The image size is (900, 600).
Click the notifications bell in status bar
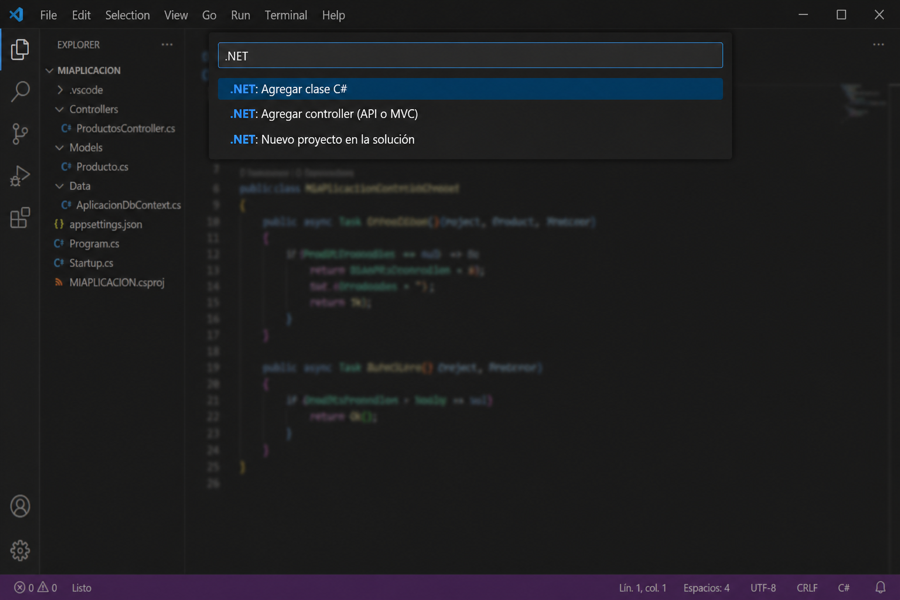tap(880, 587)
